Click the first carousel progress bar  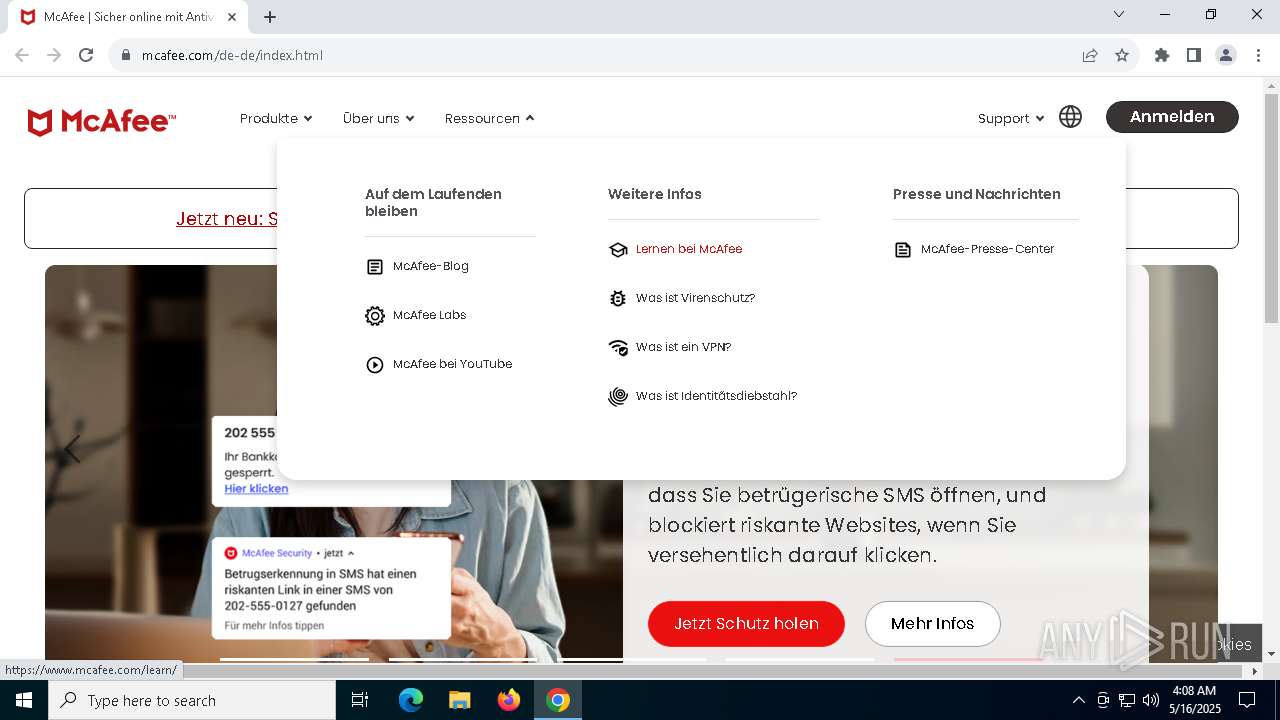[294, 659]
